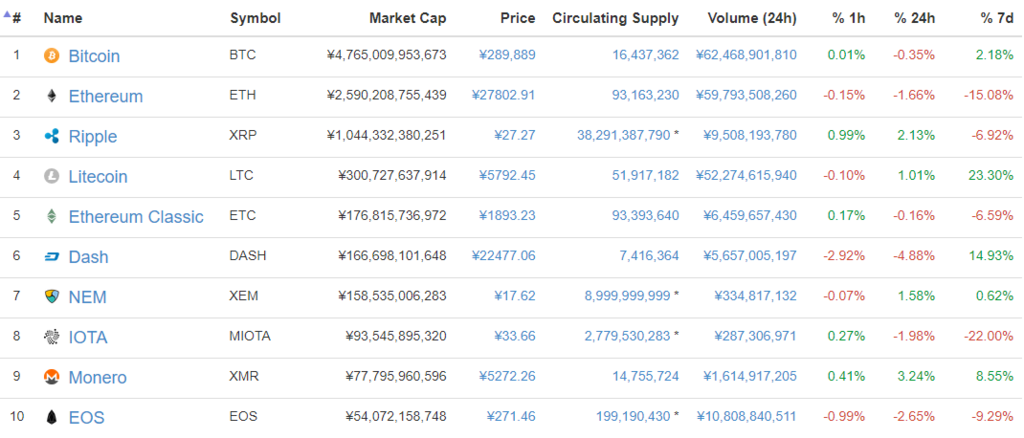The width and height of the screenshot is (1024, 438).
Task: Sort by the % 24h header
Action: [915, 18]
